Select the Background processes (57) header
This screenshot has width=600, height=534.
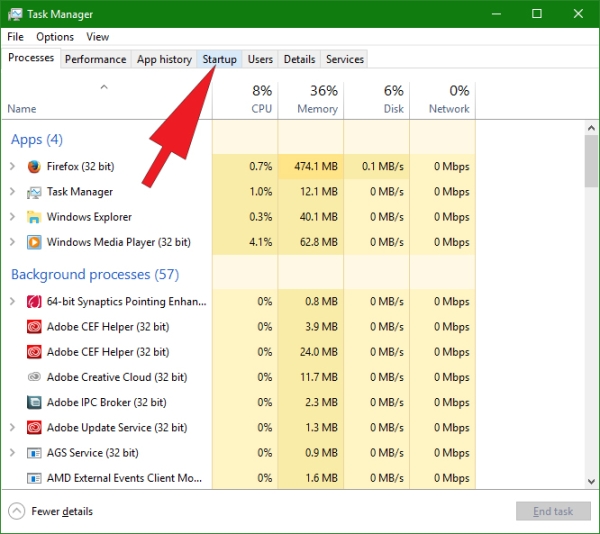point(95,275)
